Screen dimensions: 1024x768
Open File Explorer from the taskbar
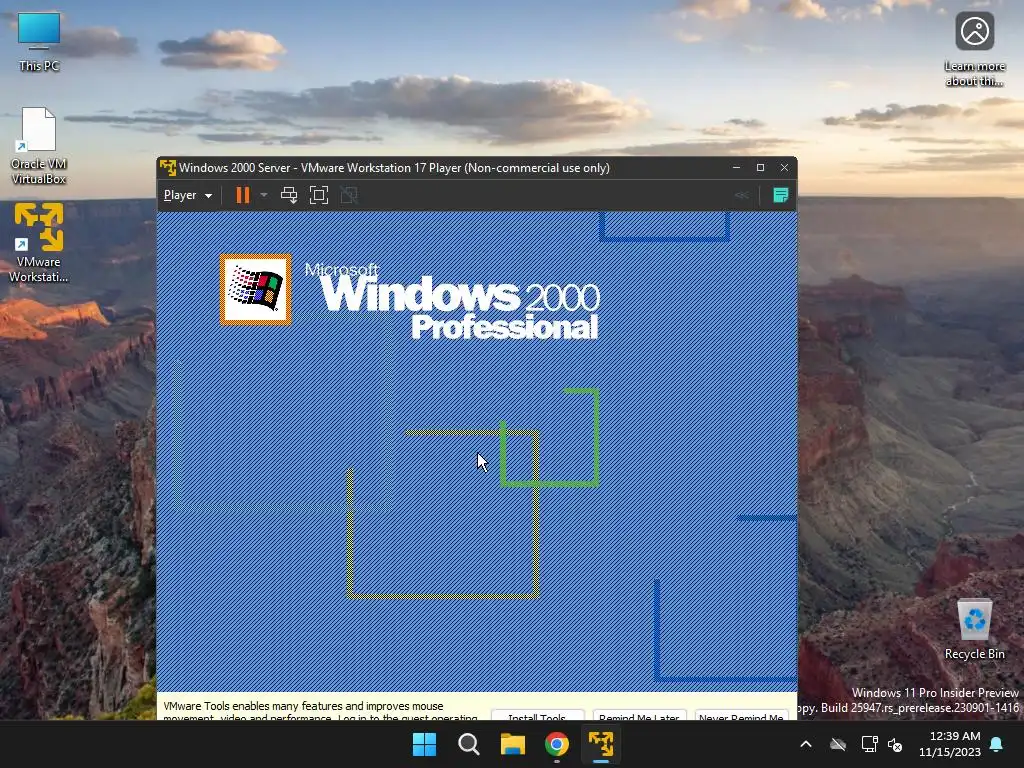pyautogui.click(x=513, y=744)
